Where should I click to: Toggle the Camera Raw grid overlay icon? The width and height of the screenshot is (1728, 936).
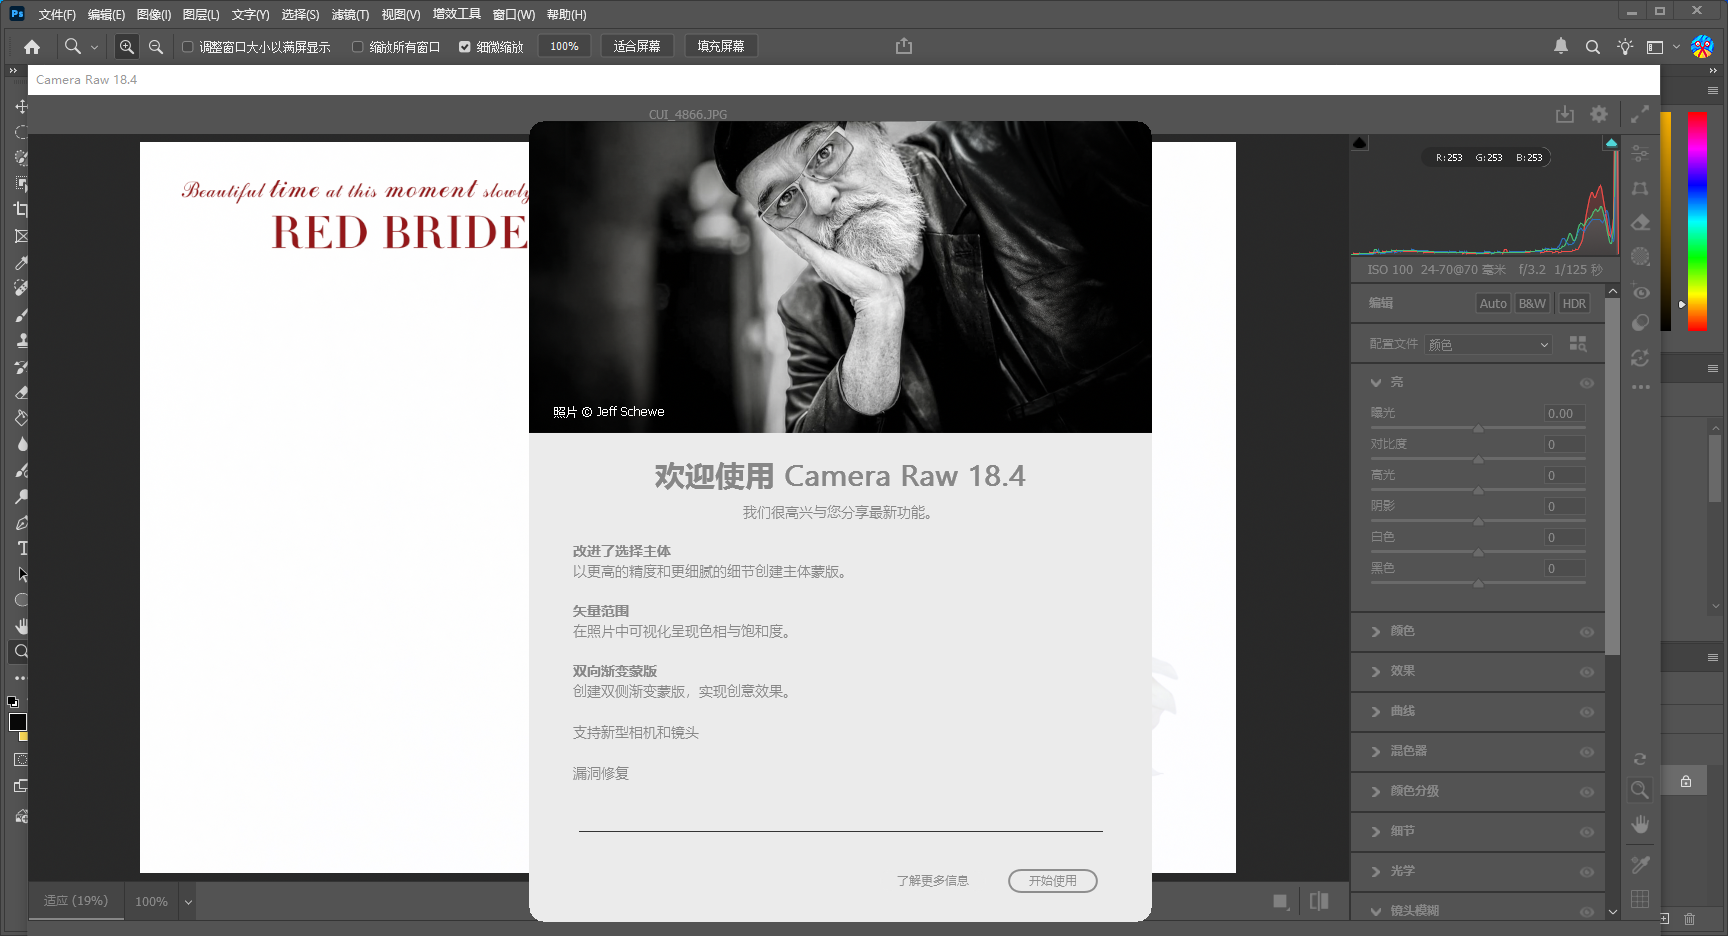click(x=1640, y=899)
